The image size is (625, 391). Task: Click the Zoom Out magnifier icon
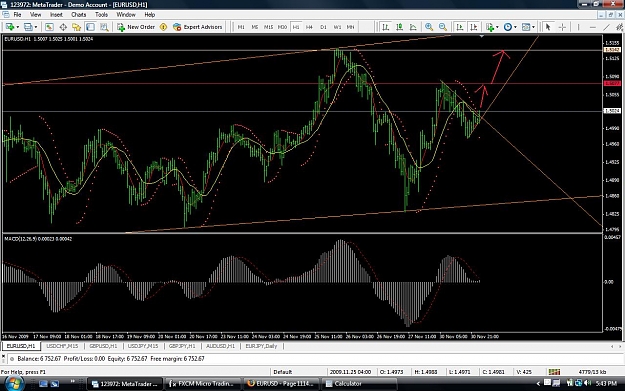click(443, 27)
